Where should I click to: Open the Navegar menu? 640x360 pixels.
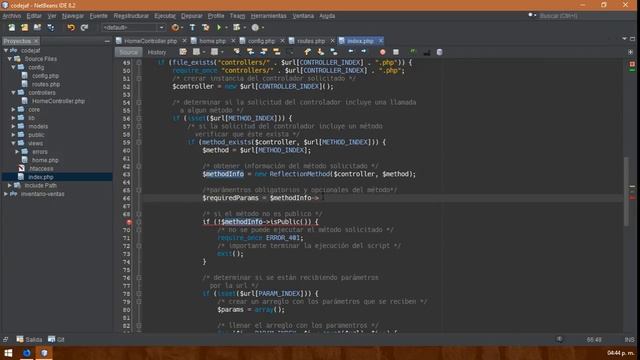pos(73,16)
